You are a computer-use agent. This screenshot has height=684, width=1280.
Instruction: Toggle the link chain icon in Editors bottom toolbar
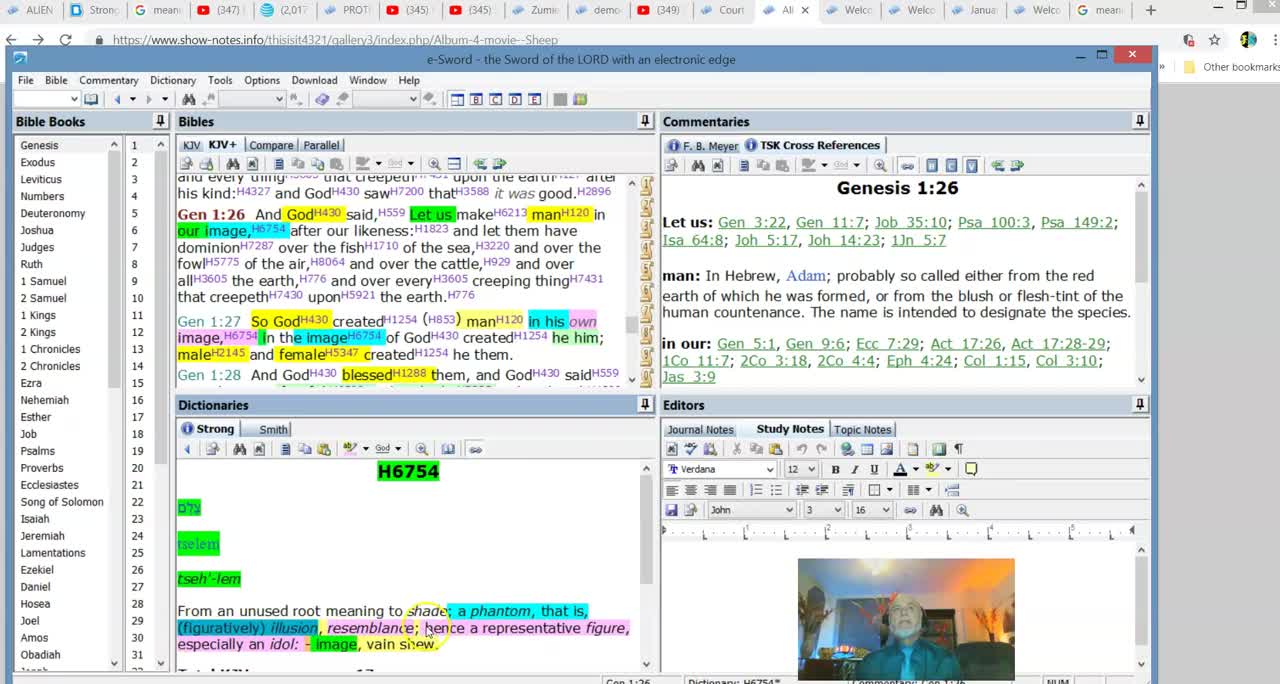click(x=910, y=510)
